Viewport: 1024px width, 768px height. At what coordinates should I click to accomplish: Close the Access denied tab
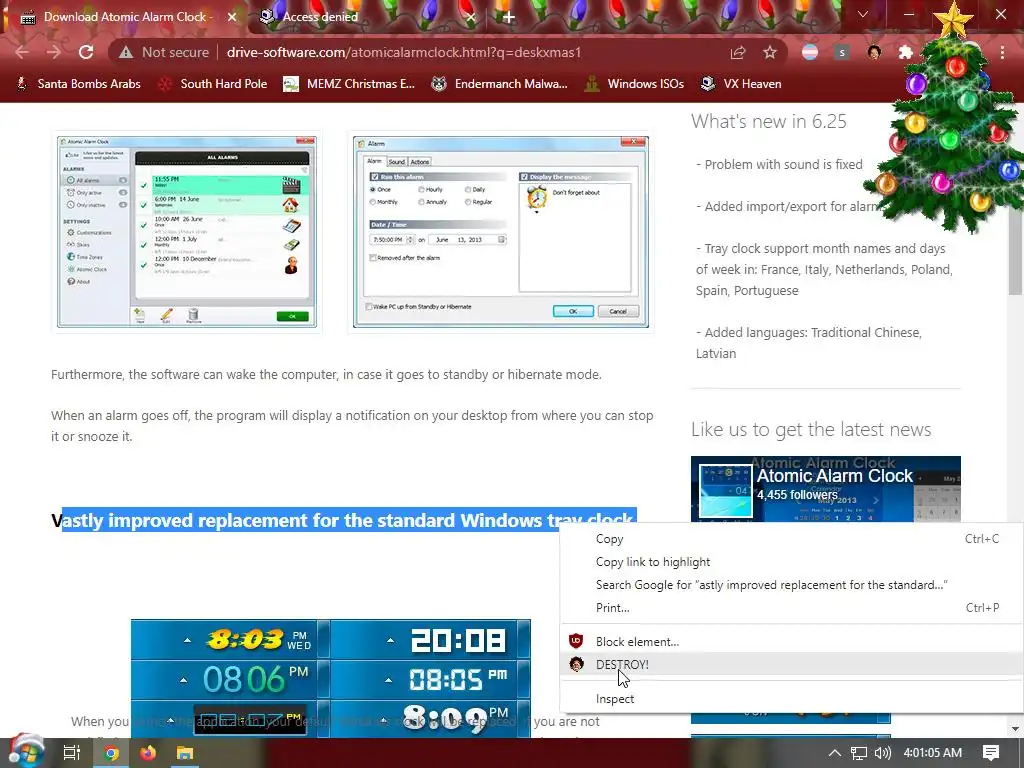point(470,17)
